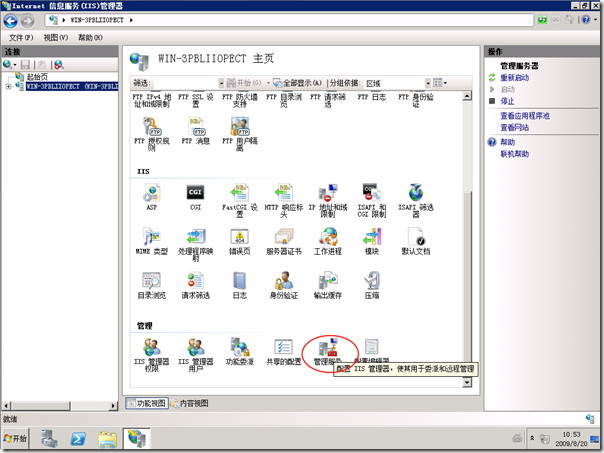Click 联机帮助 link

pos(514,154)
